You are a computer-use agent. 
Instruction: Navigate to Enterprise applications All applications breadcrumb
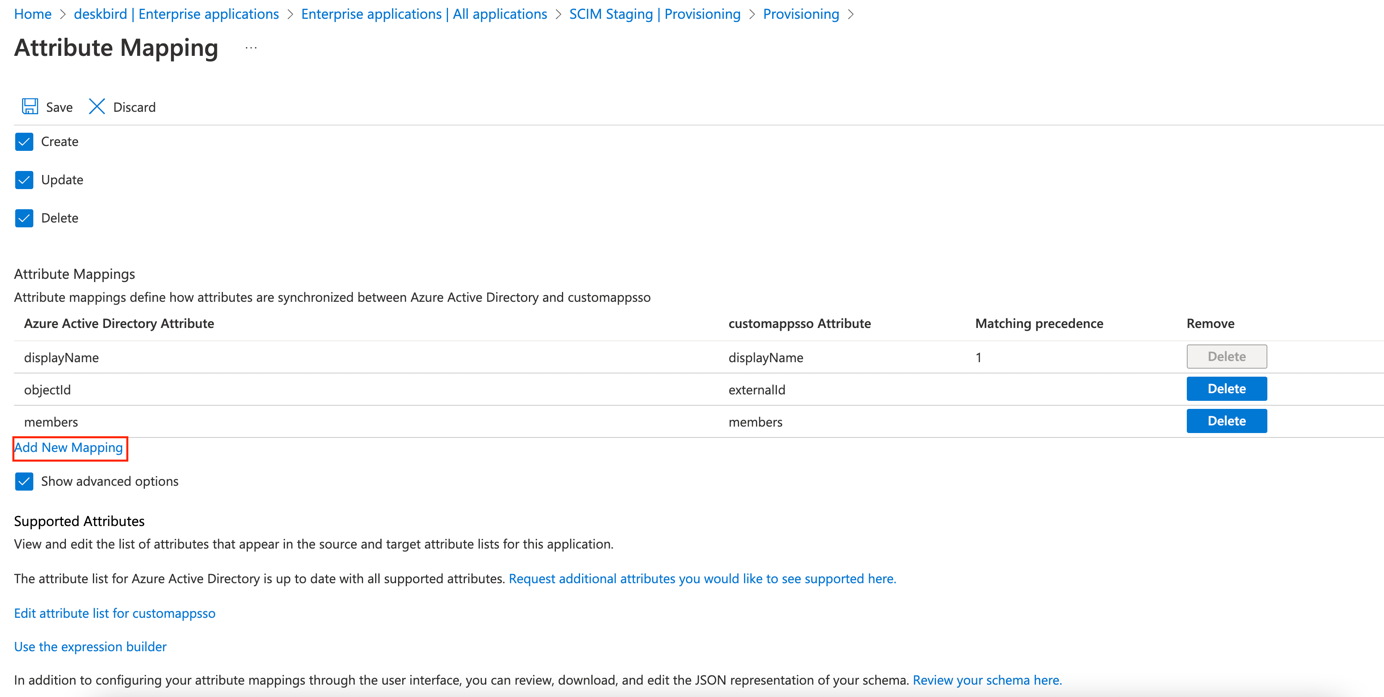tap(424, 14)
